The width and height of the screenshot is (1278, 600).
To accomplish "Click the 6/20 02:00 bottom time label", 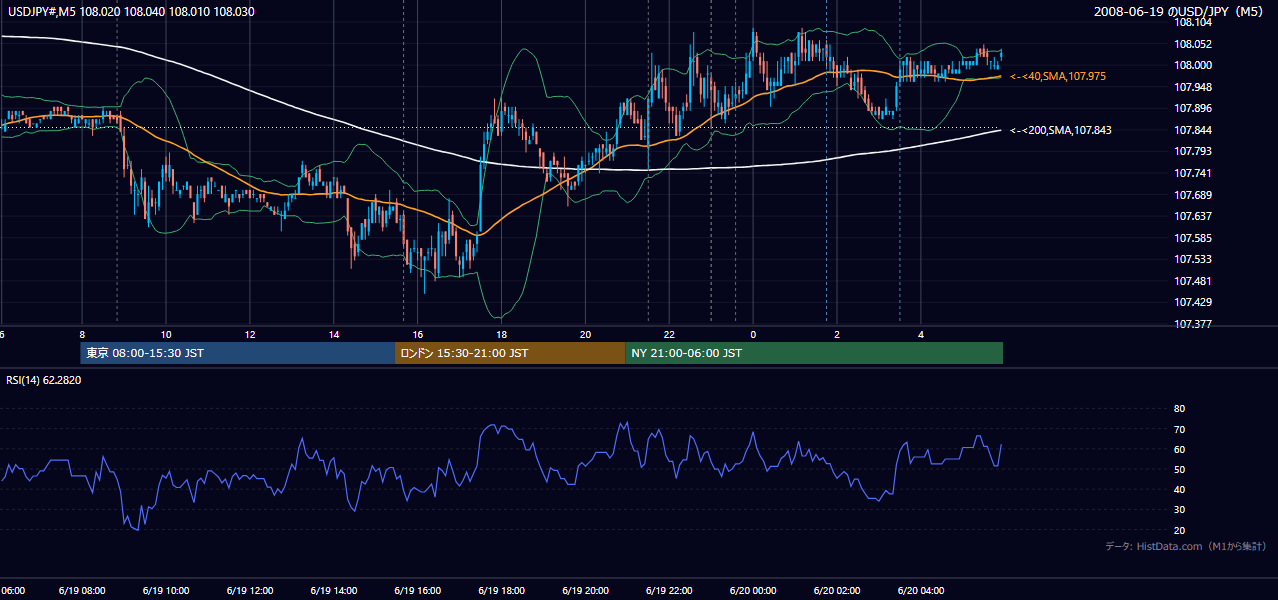I will pos(838,591).
